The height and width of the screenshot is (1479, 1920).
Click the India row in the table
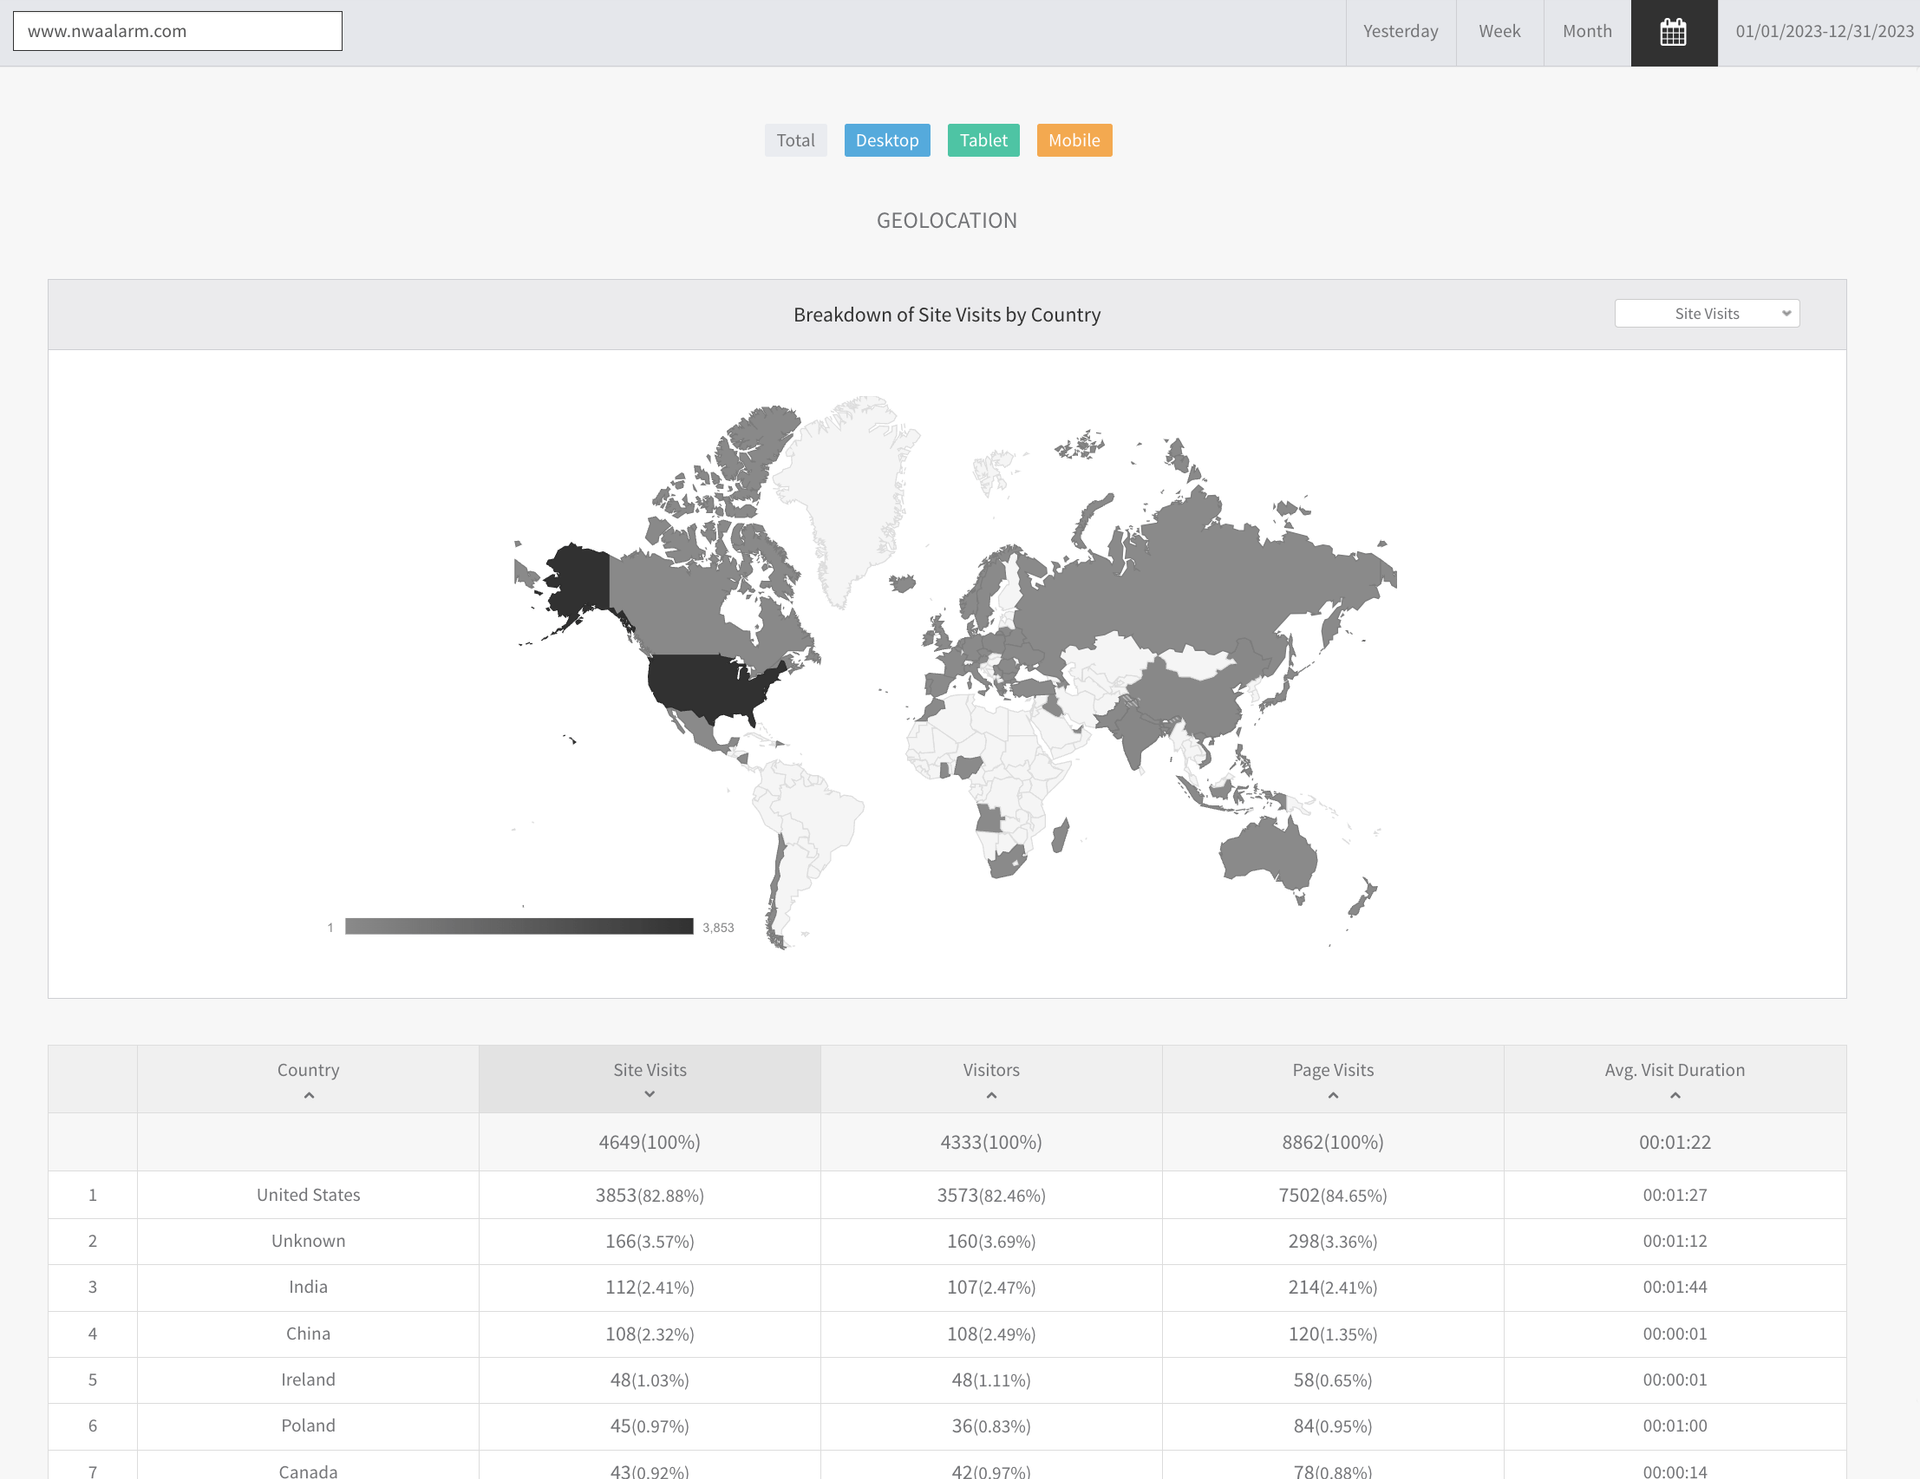point(308,1287)
